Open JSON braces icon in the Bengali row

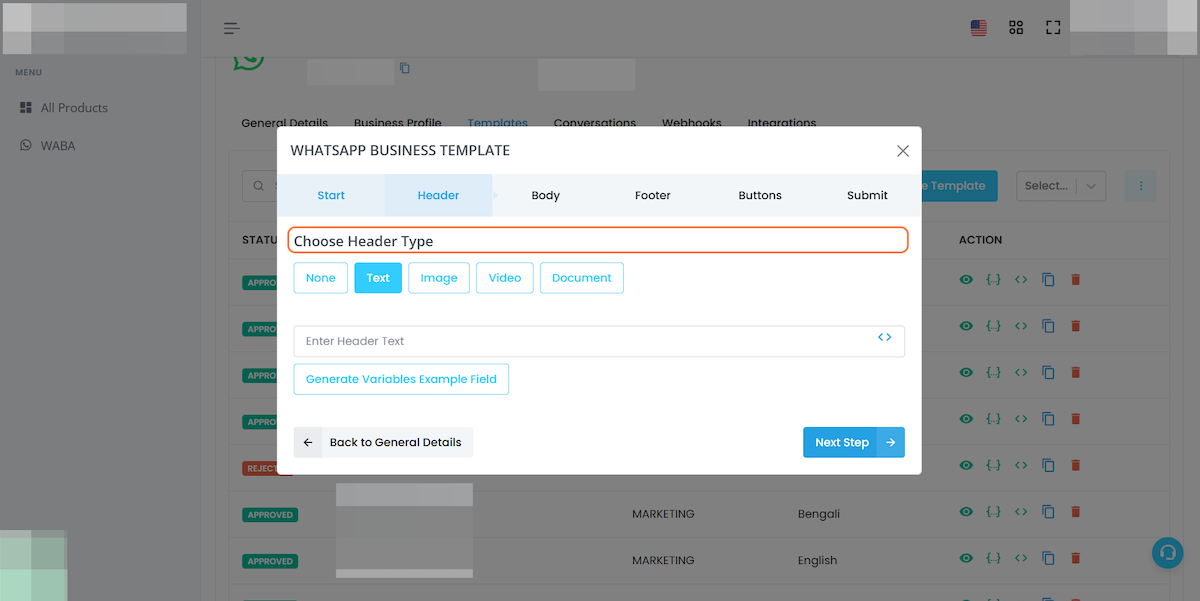pos(993,512)
